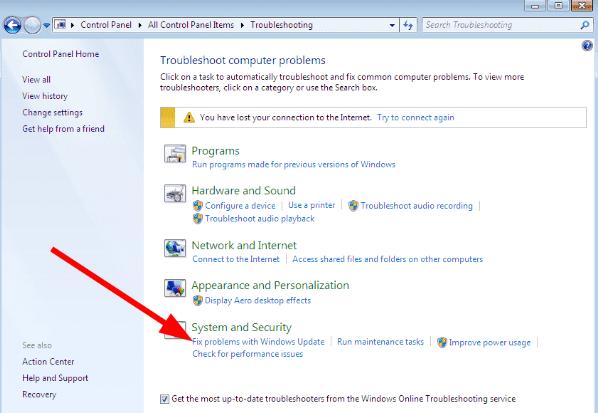Click Configure a device
The width and height of the screenshot is (598, 413).
click(240, 206)
